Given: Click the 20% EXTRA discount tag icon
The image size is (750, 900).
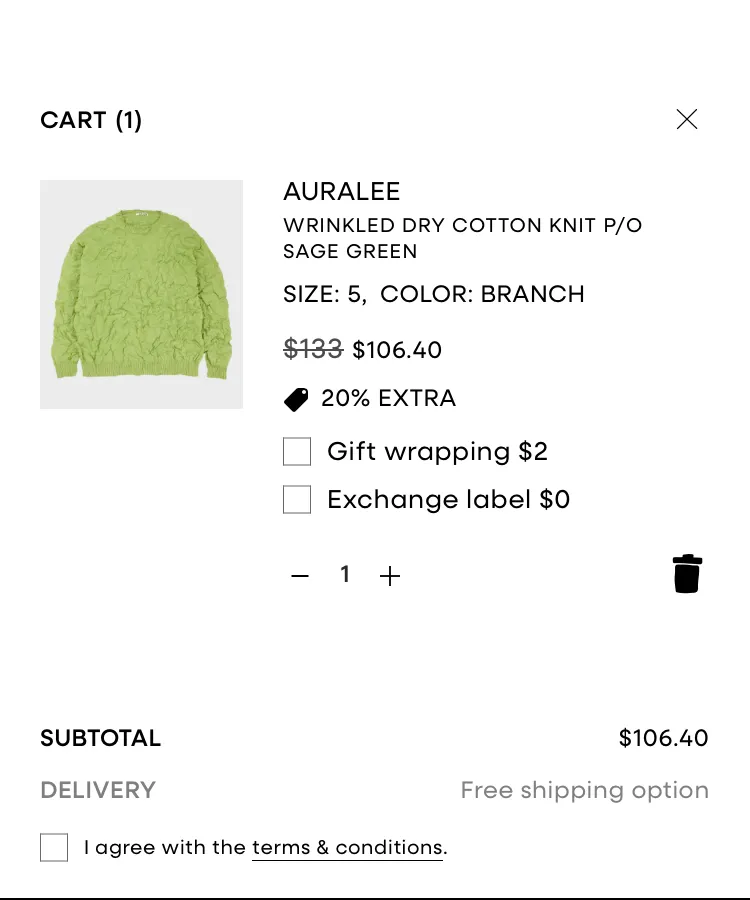Looking at the screenshot, I should click(296, 399).
